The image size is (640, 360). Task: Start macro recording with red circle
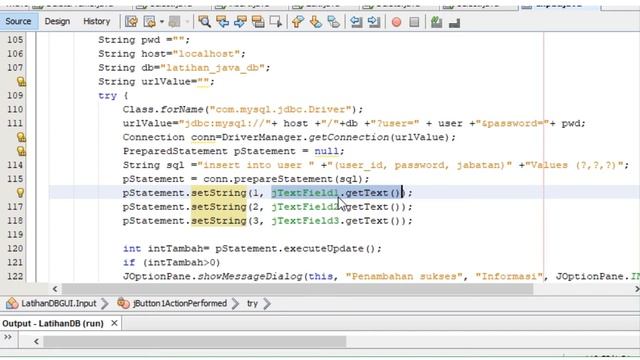[396, 22]
